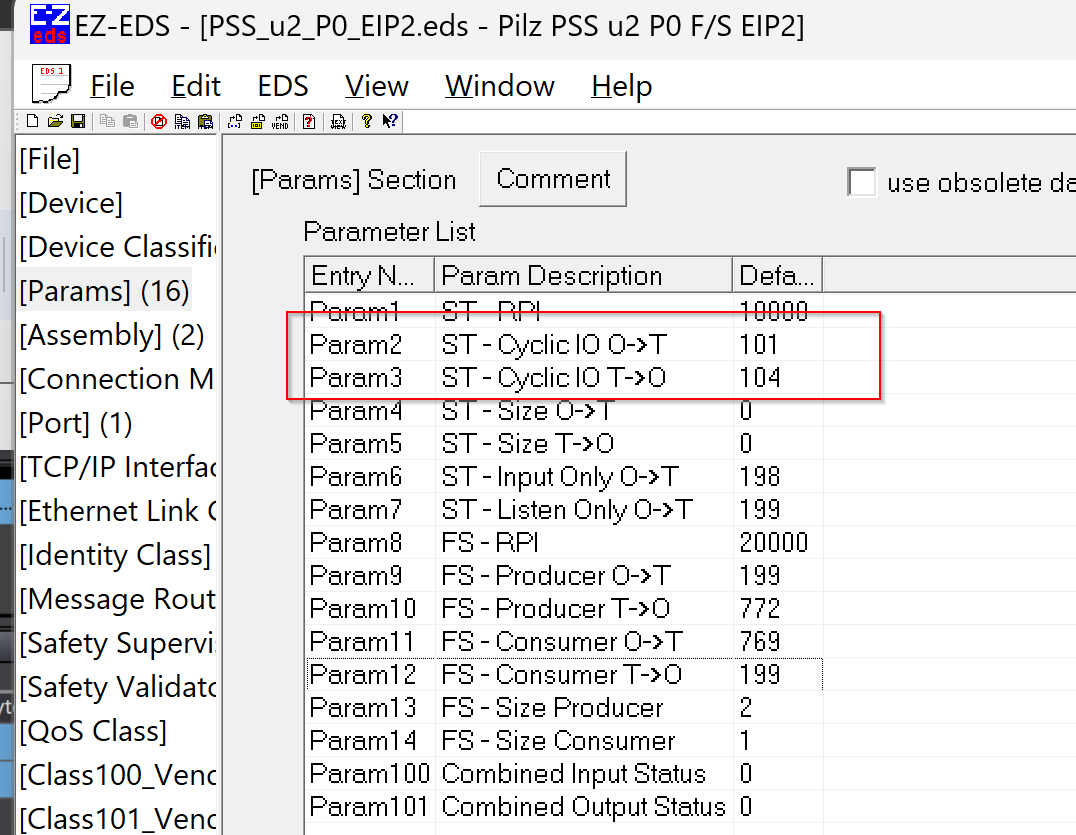Screen dimensions: 1076x835
Task: Click the Comment button
Action: point(553,179)
